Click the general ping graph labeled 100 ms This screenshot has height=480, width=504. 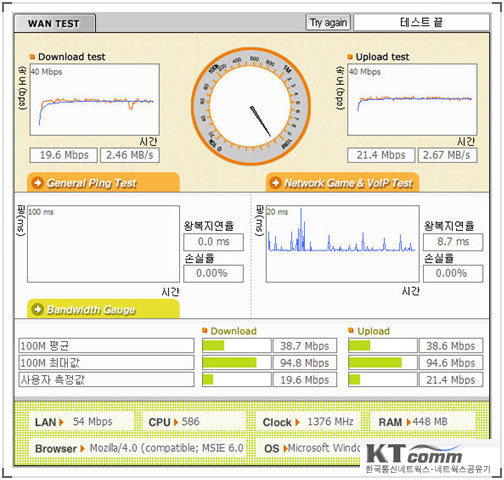tap(103, 244)
